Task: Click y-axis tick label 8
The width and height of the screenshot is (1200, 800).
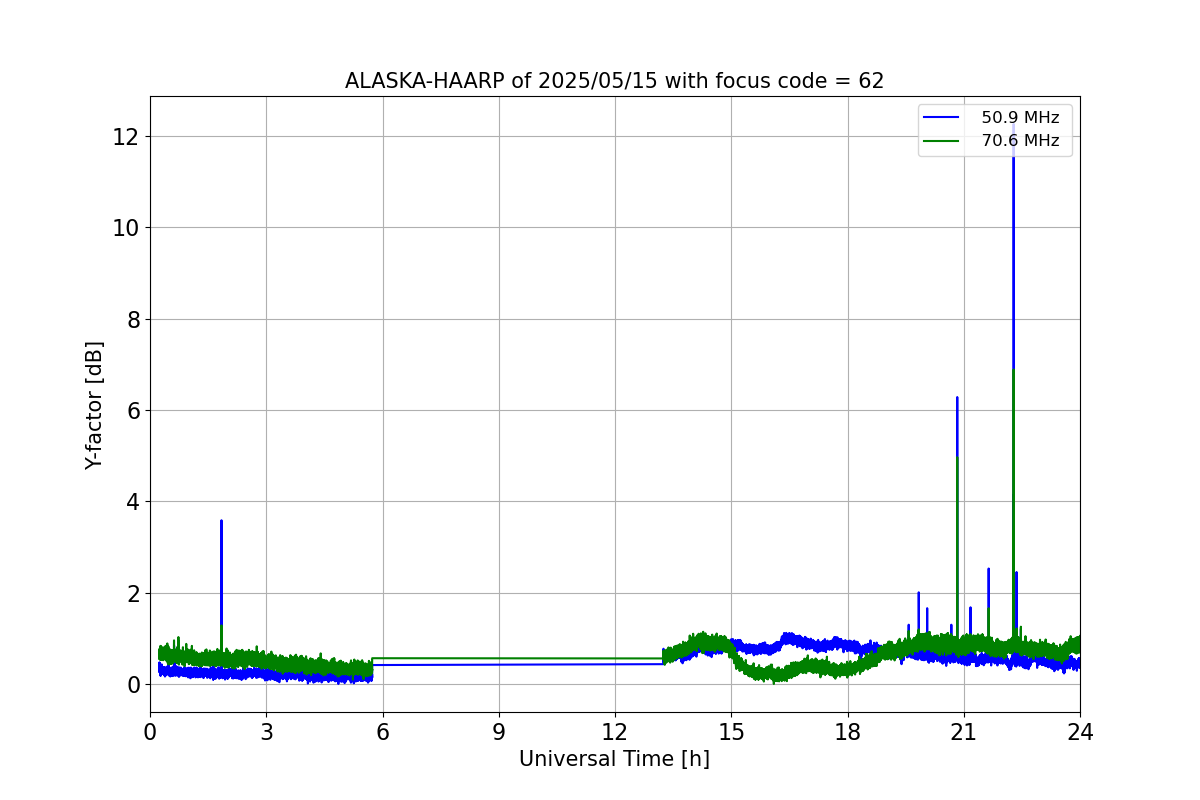Action: tap(133, 319)
